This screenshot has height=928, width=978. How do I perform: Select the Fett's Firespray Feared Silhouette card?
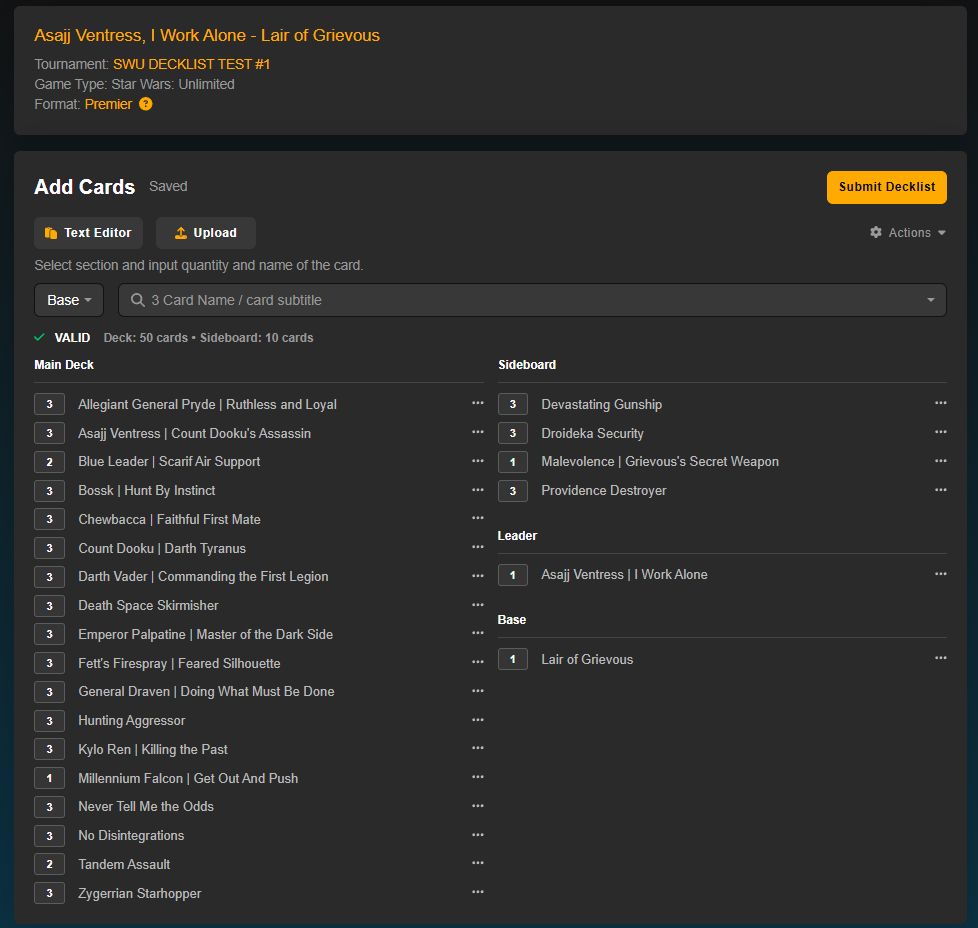pos(179,663)
